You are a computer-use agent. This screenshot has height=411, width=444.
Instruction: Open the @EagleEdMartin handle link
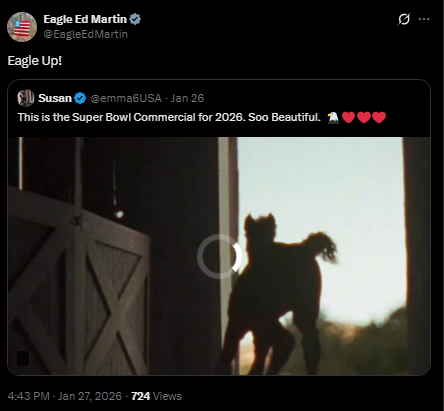point(86,34)
